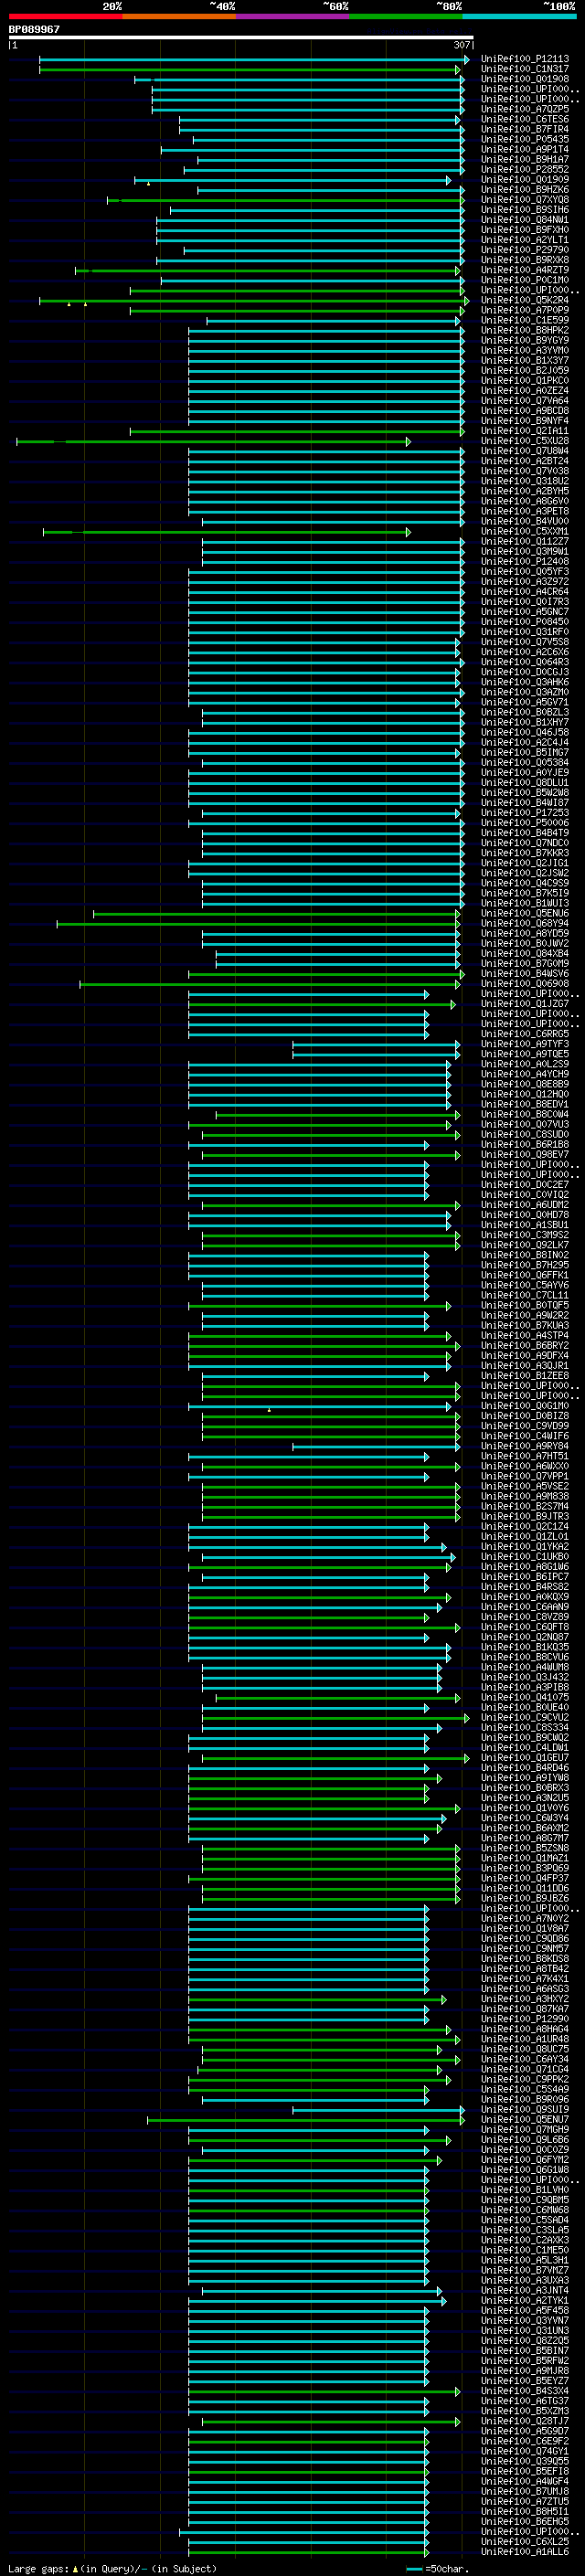Click the UniRef100_B9RXK8 label
This screenshot has height=2576, width=585.
(525, 260)
